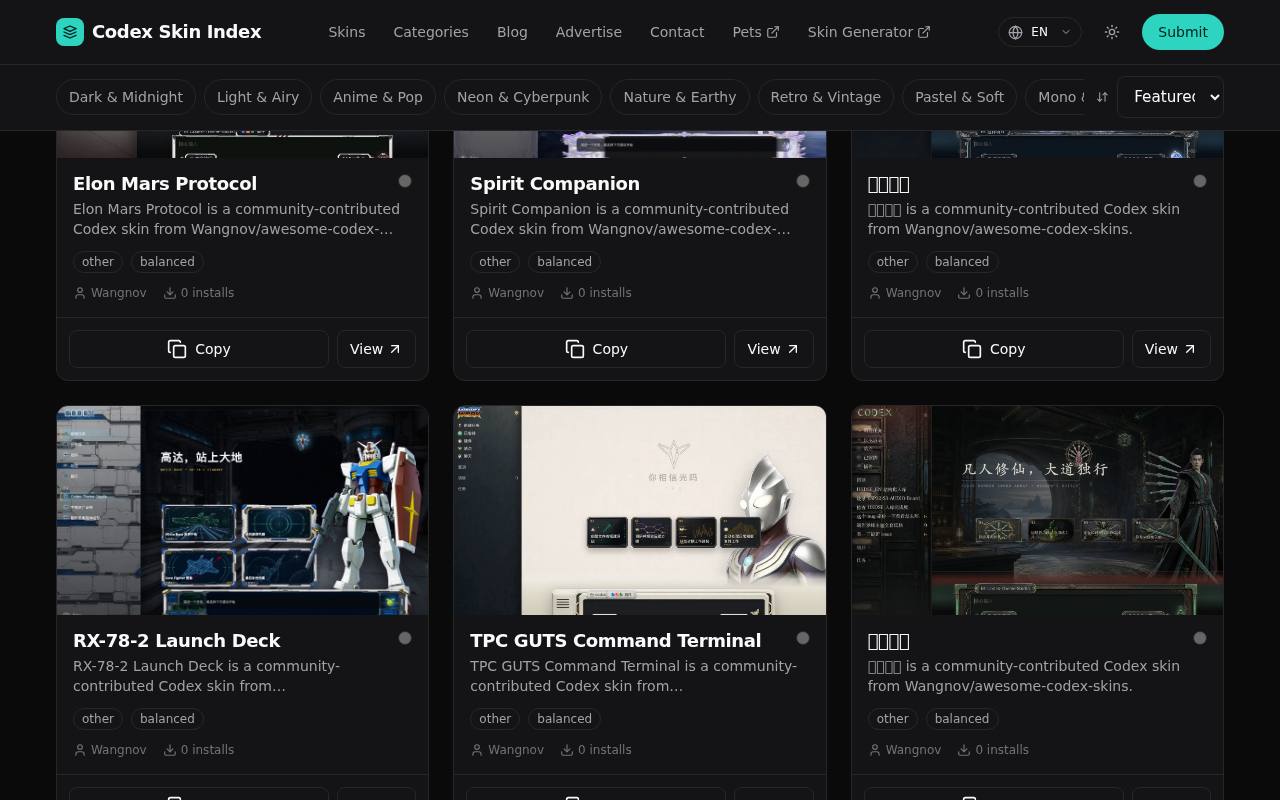Image resolution: width=1280 pixels, height=800 pixels.
Task: Open the RX-78-2 Launch Deck title
Action: (x=177, y=641)
